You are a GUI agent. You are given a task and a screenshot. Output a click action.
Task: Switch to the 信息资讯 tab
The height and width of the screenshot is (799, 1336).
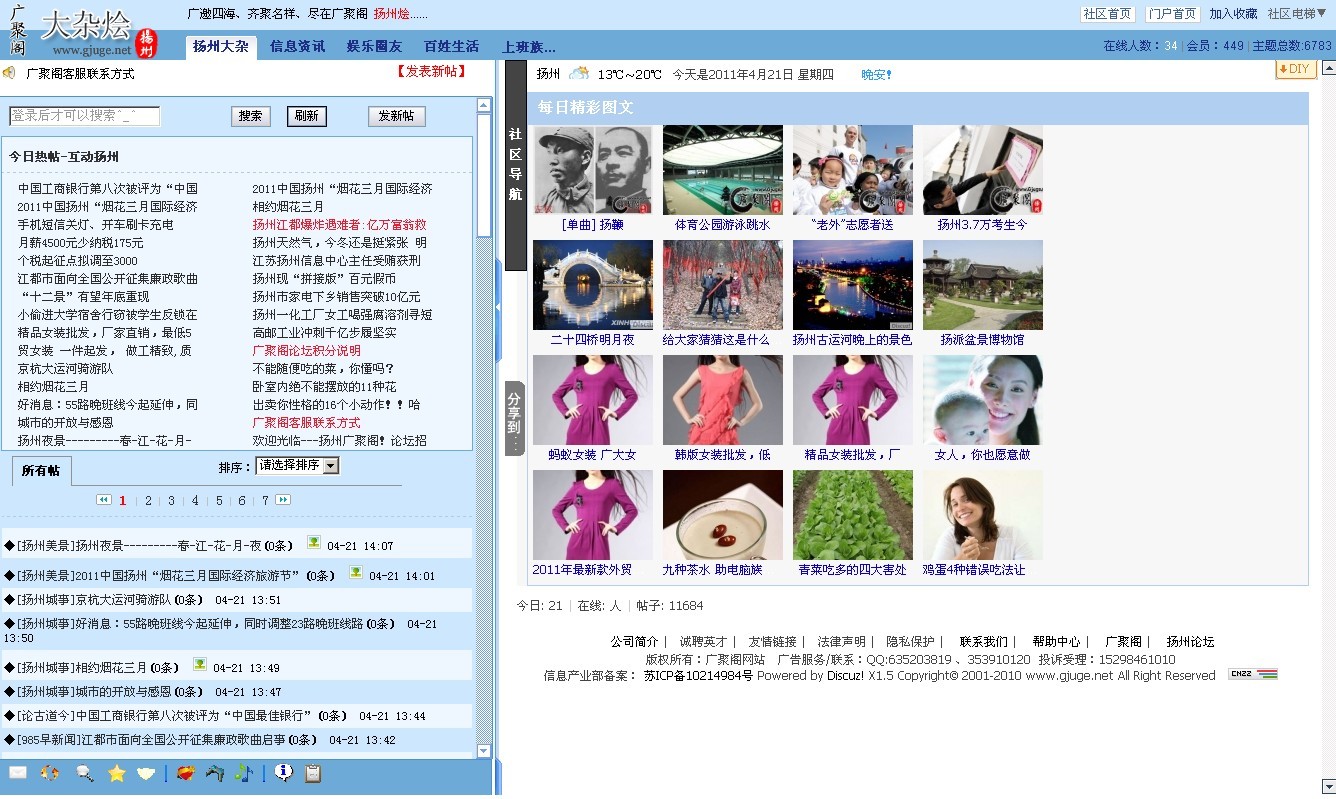point(297,47)
